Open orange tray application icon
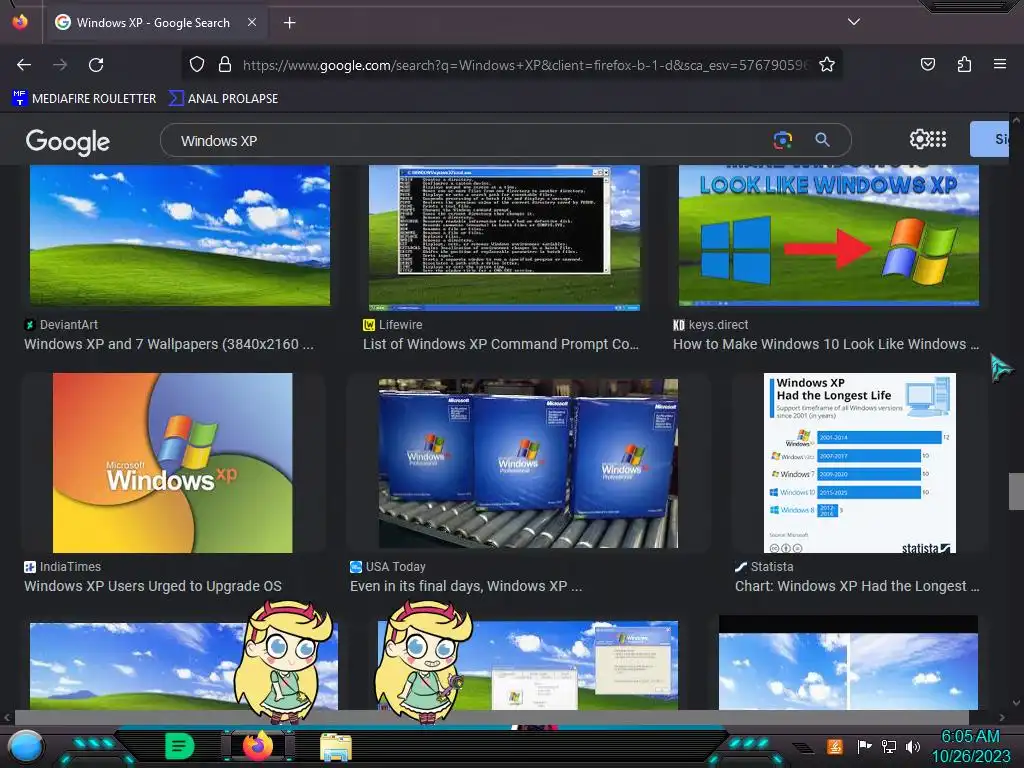Image resolution: width=1024 pixels, height=768 pixels. [x=835, y=746]
